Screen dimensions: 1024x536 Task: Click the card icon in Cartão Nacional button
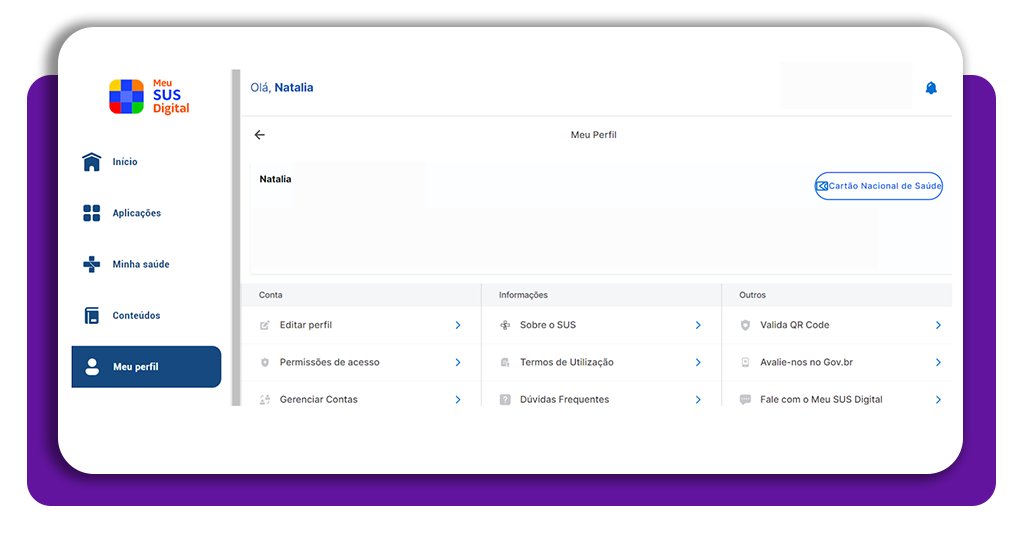822,186
